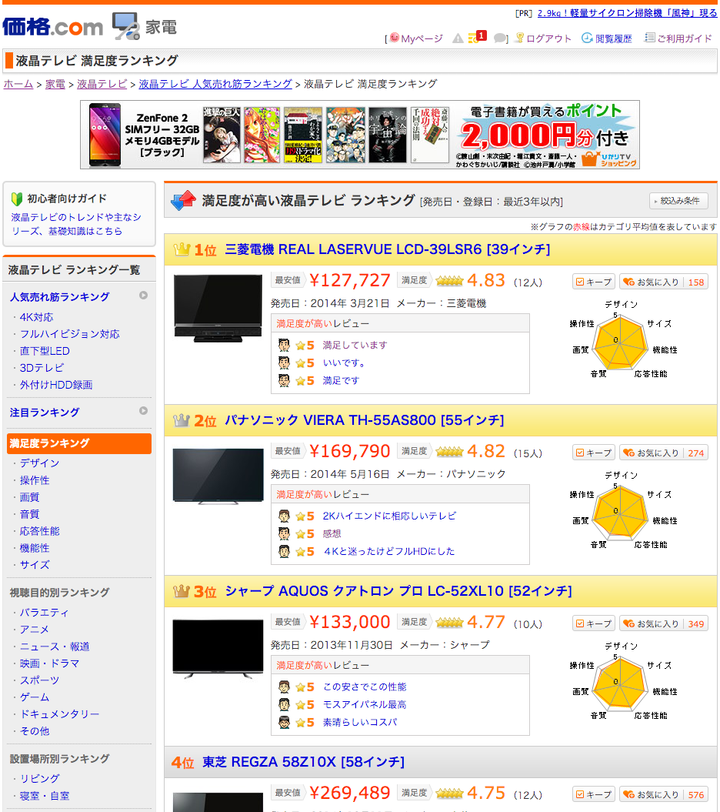720x812 pixels.
Task: Keep the TH-55AS800 with キープ button
Action: pyautogui.click(x=594, y=453)
